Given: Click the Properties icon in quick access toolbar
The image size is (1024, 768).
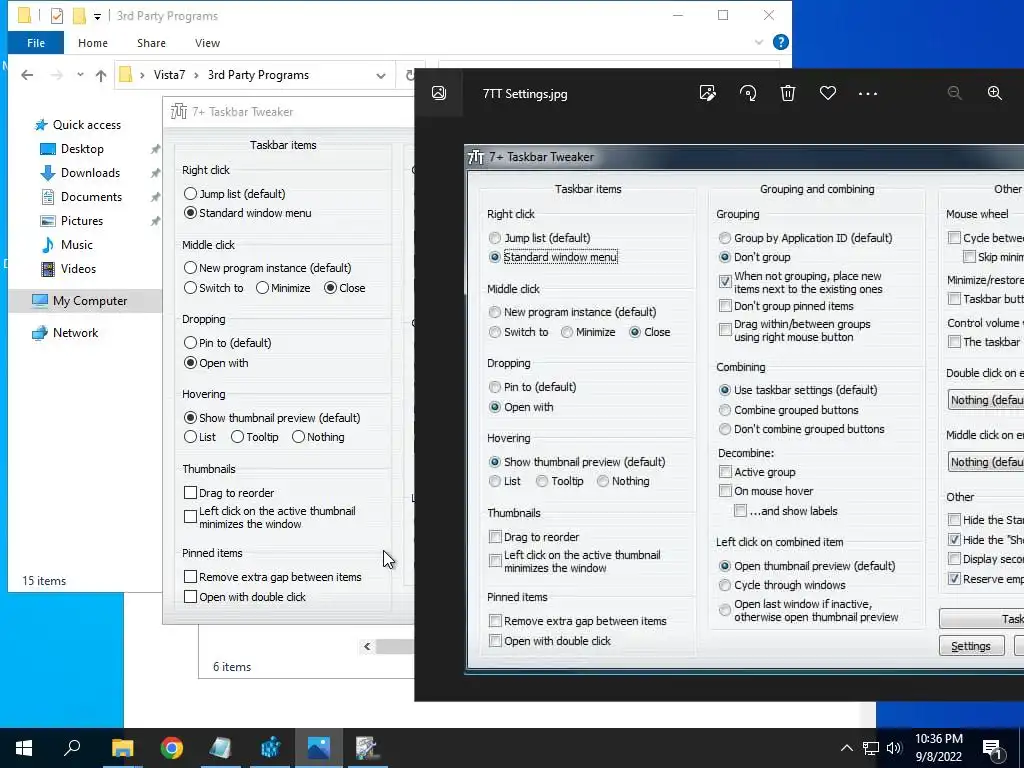Looking at the screenshot, I should pyautogui.click(x=57, y=16).
